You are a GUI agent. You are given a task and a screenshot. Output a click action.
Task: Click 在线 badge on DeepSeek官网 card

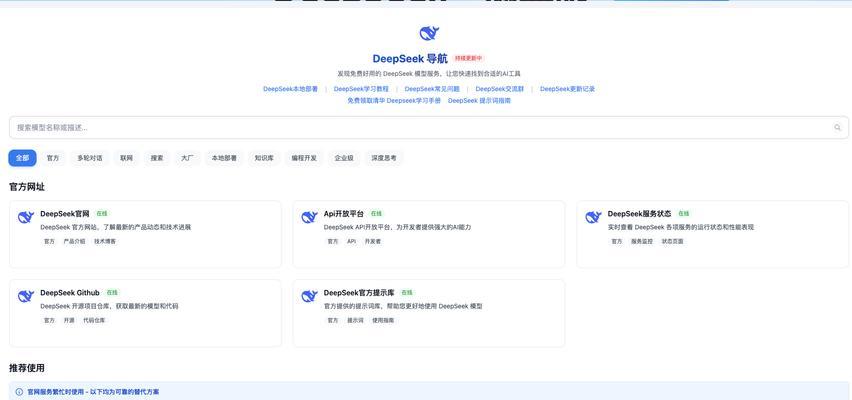tap(102, 214)
